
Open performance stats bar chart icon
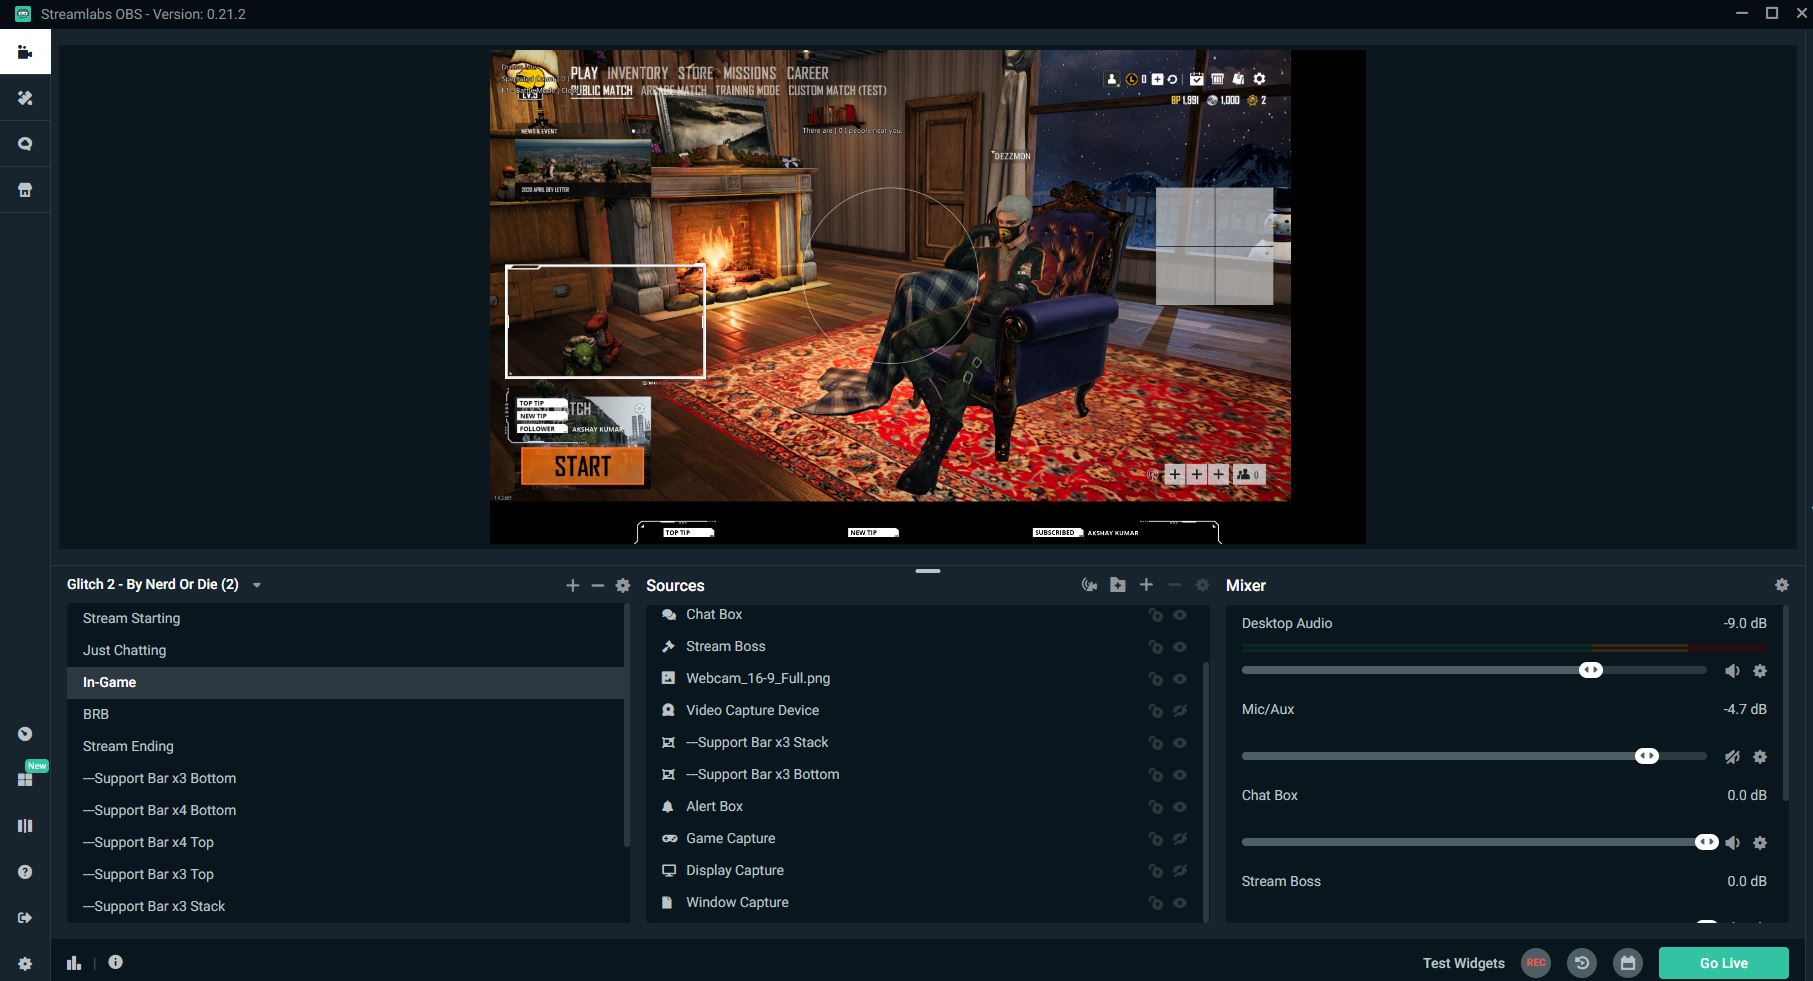pyautogui.click(x=74, y=962)
